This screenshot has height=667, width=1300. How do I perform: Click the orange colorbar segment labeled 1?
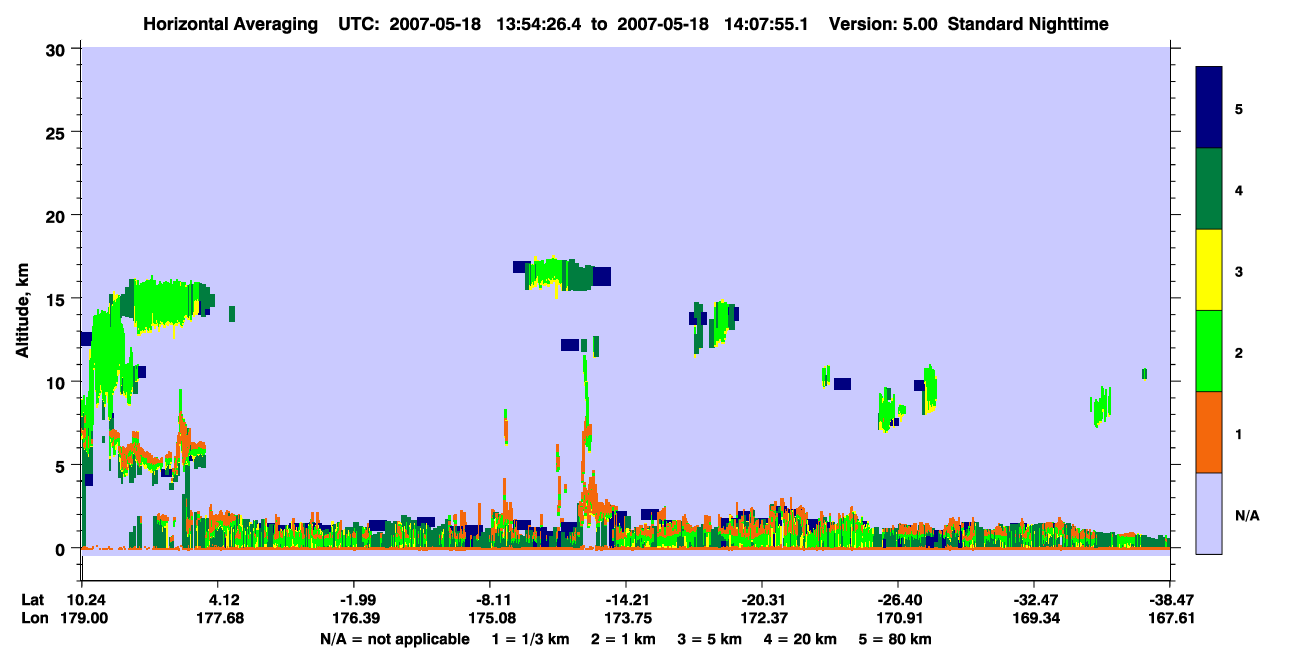1209,432
